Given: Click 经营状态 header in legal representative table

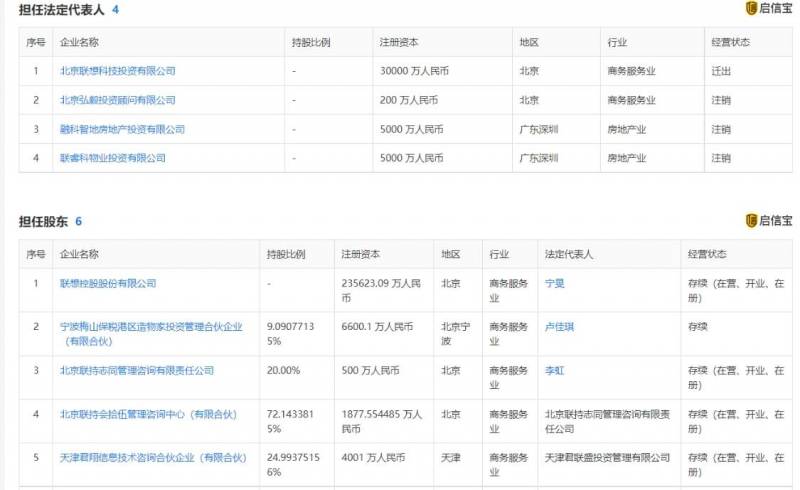Looking at the screenshot, I should point(731,42).
